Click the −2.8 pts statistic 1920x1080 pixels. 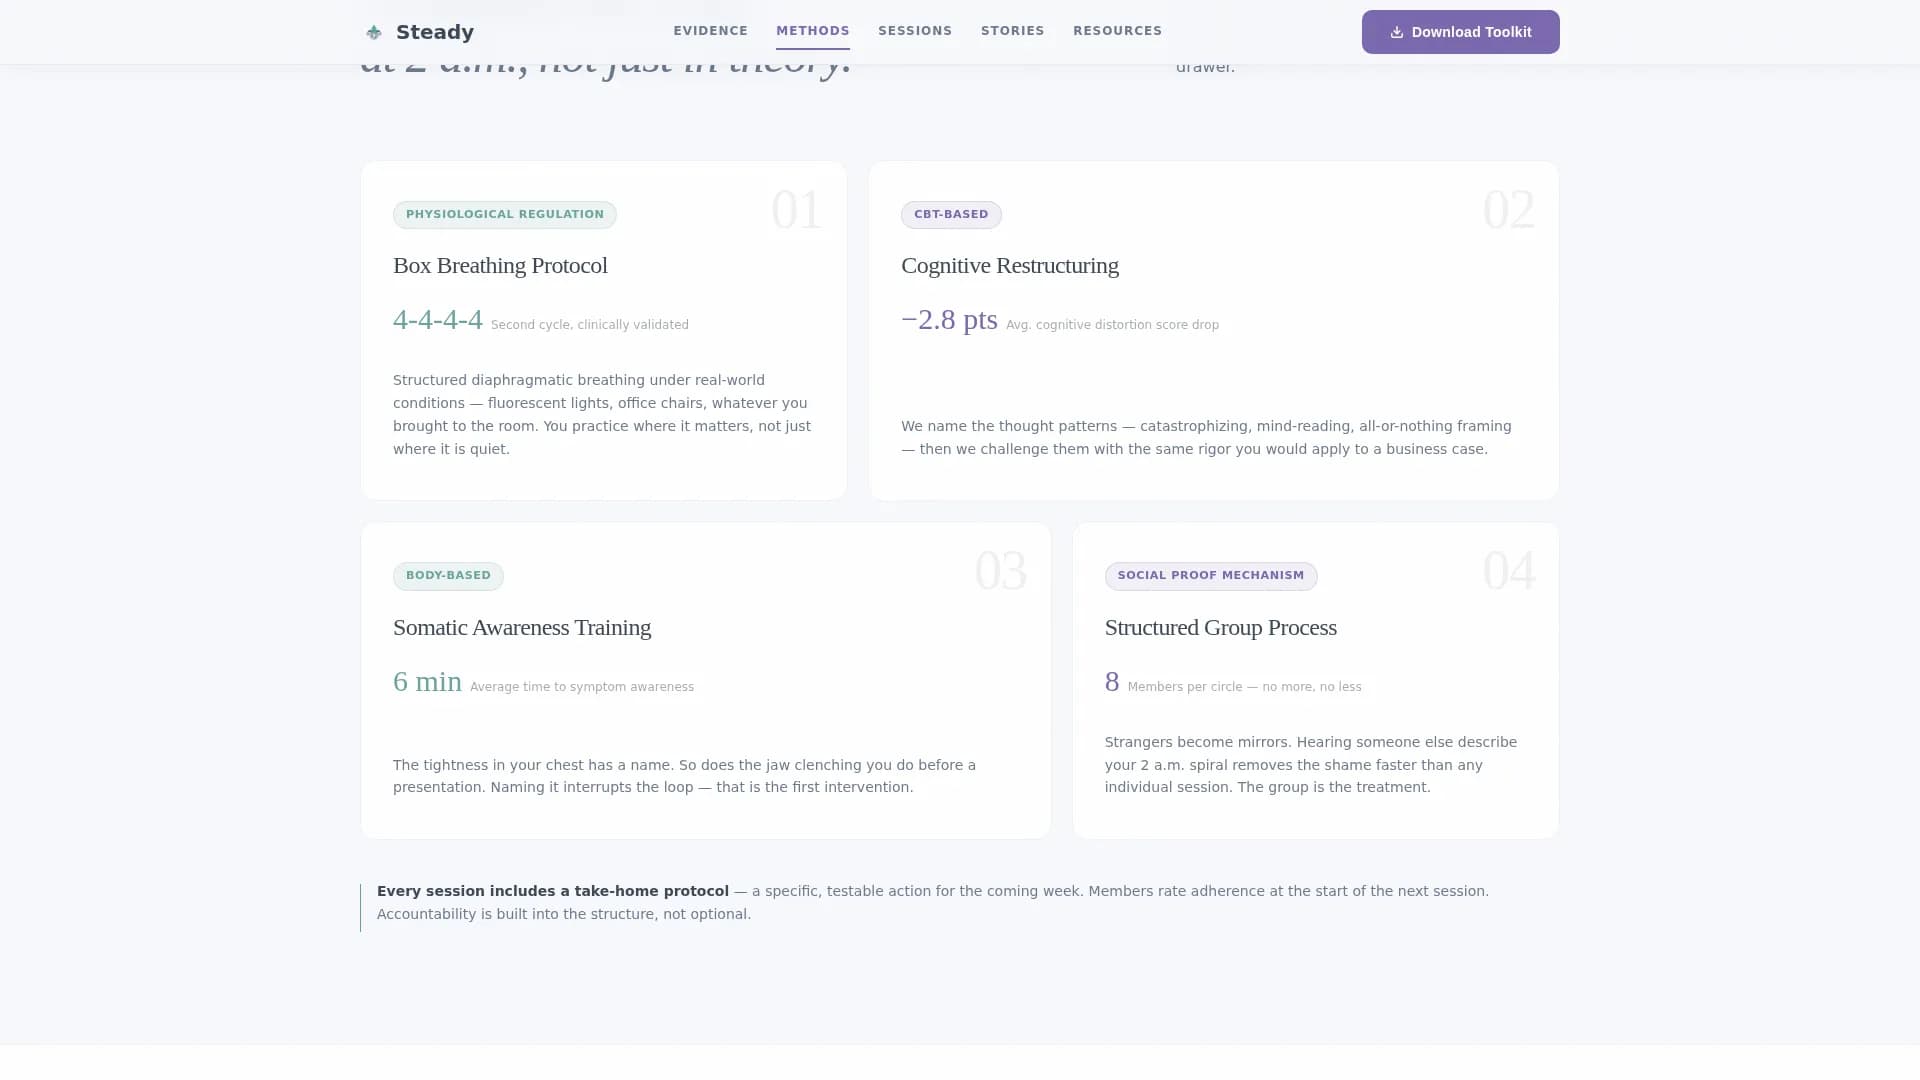[x=949, y=320]
